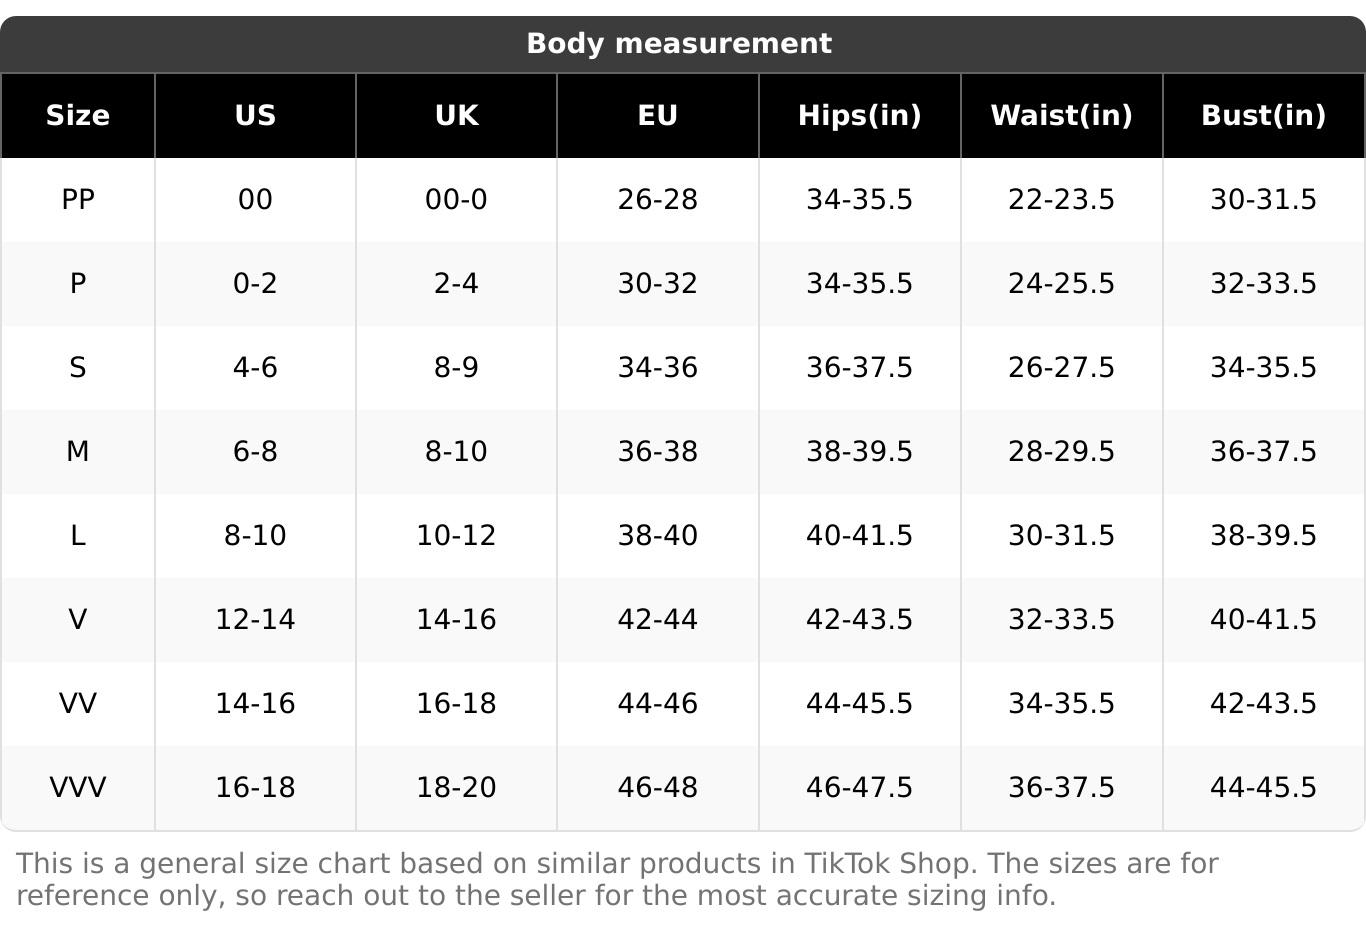Viewport: 1366px width, 928px height.
Task: Select UK value 10-12
Action: [x=456, y=536]
